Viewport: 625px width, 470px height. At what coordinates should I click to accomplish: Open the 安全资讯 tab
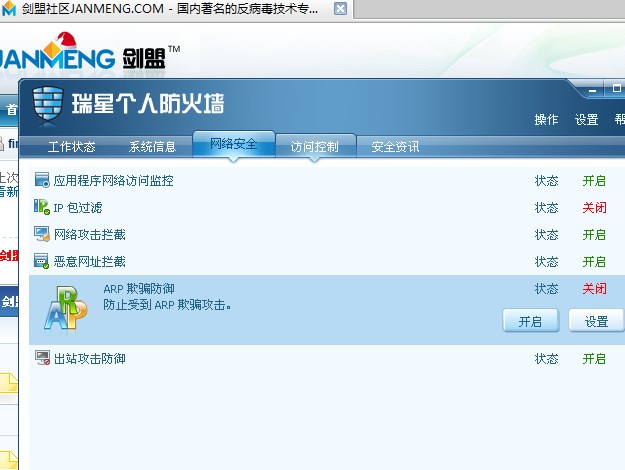pos(395,147)
